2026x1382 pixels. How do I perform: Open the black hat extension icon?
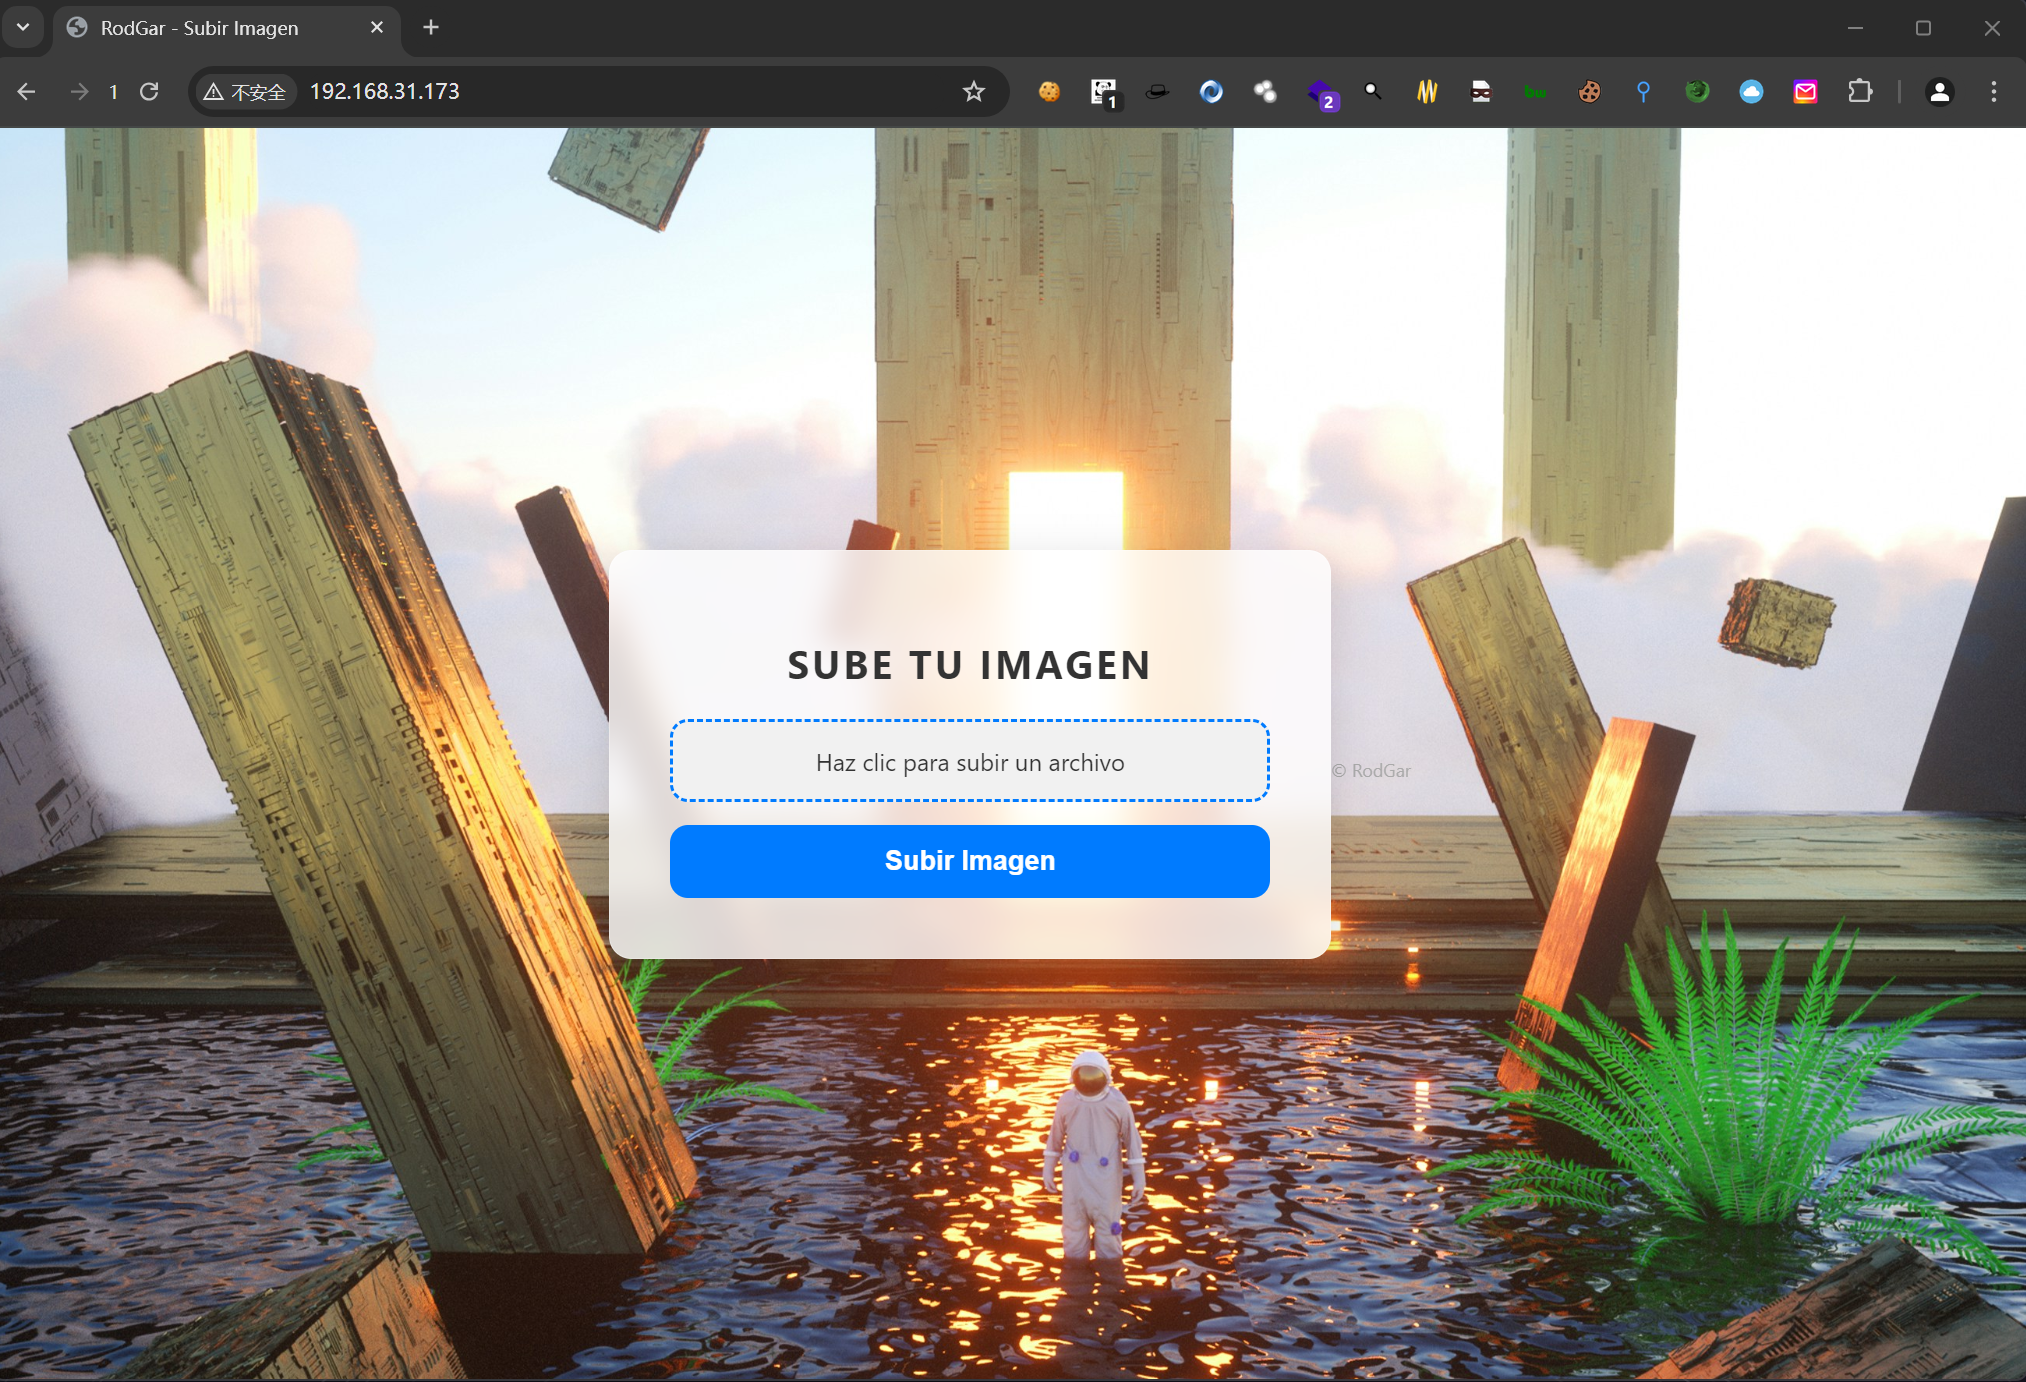pyautogui.click(x=1157, y=92)
